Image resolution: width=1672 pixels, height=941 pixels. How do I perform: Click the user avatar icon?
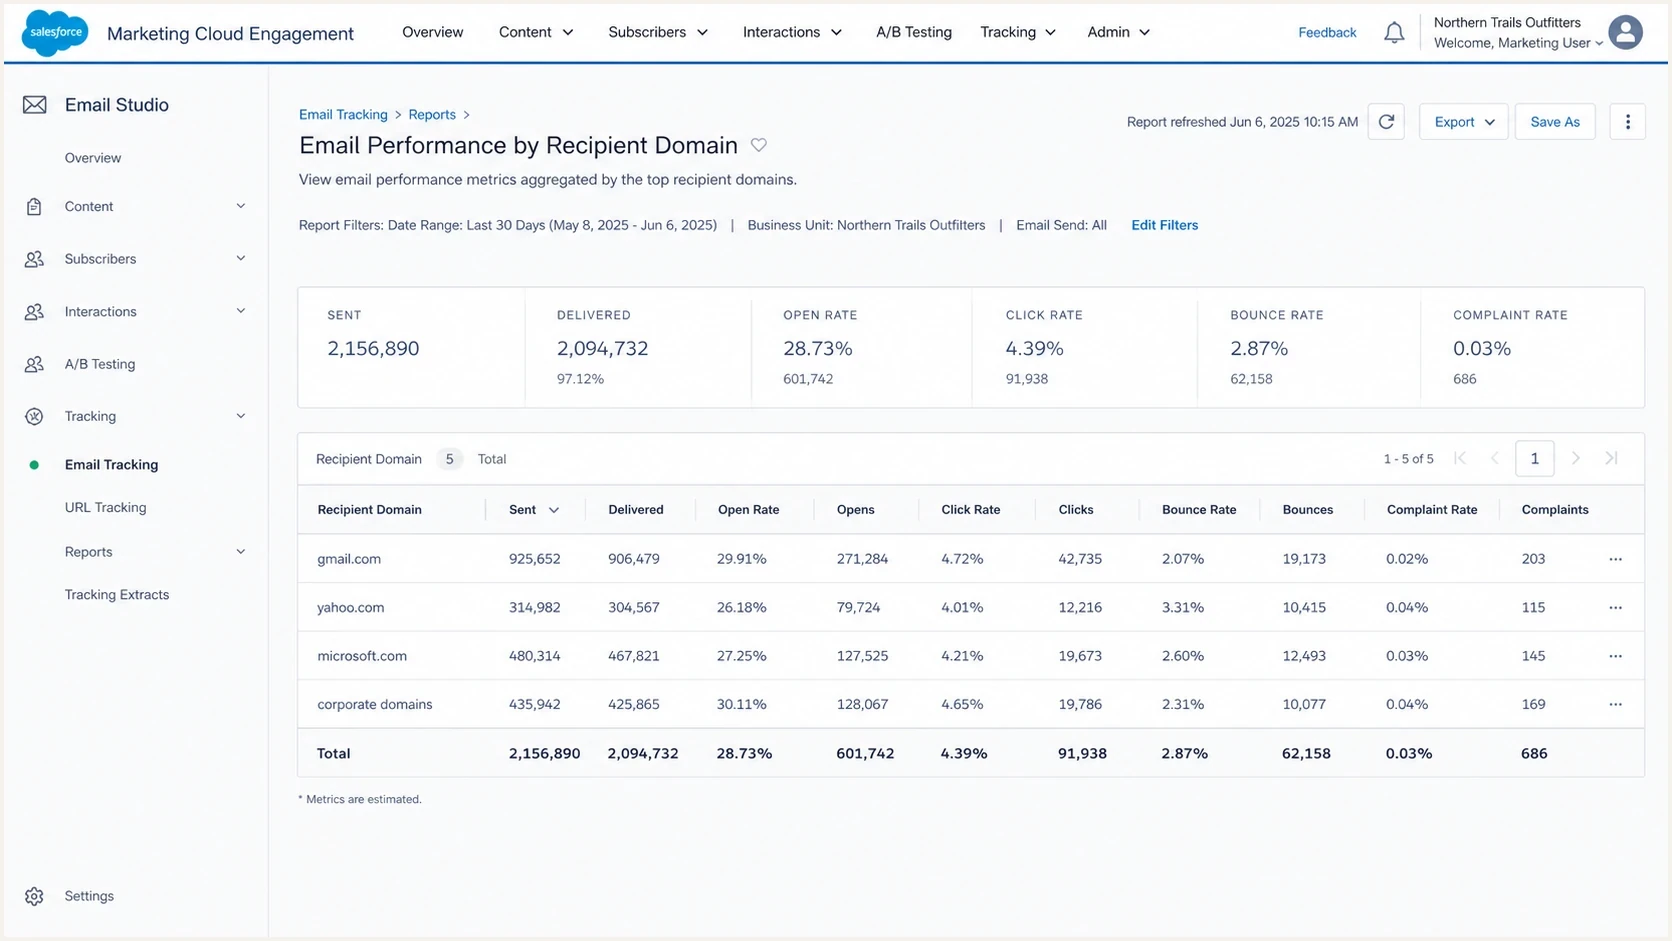tap(1626, 32)
